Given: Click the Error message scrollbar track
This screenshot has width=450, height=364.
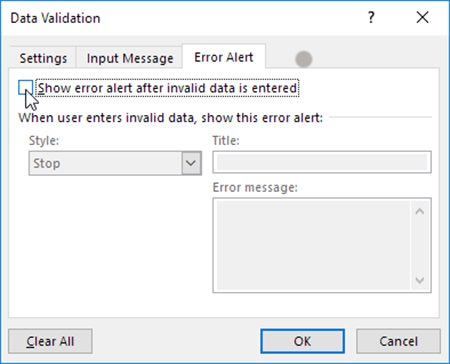Looking at the screenshot, I should tap(420, 246).
